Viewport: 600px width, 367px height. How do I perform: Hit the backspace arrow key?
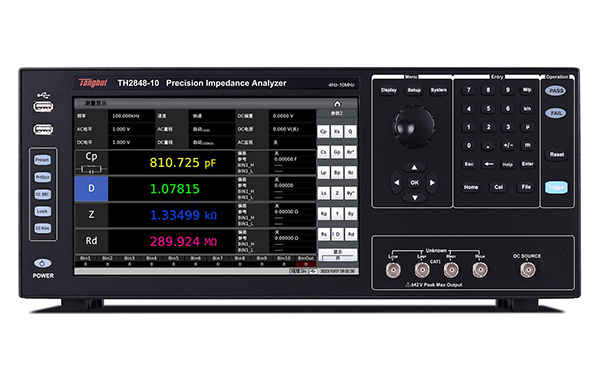tap(489, 164)
